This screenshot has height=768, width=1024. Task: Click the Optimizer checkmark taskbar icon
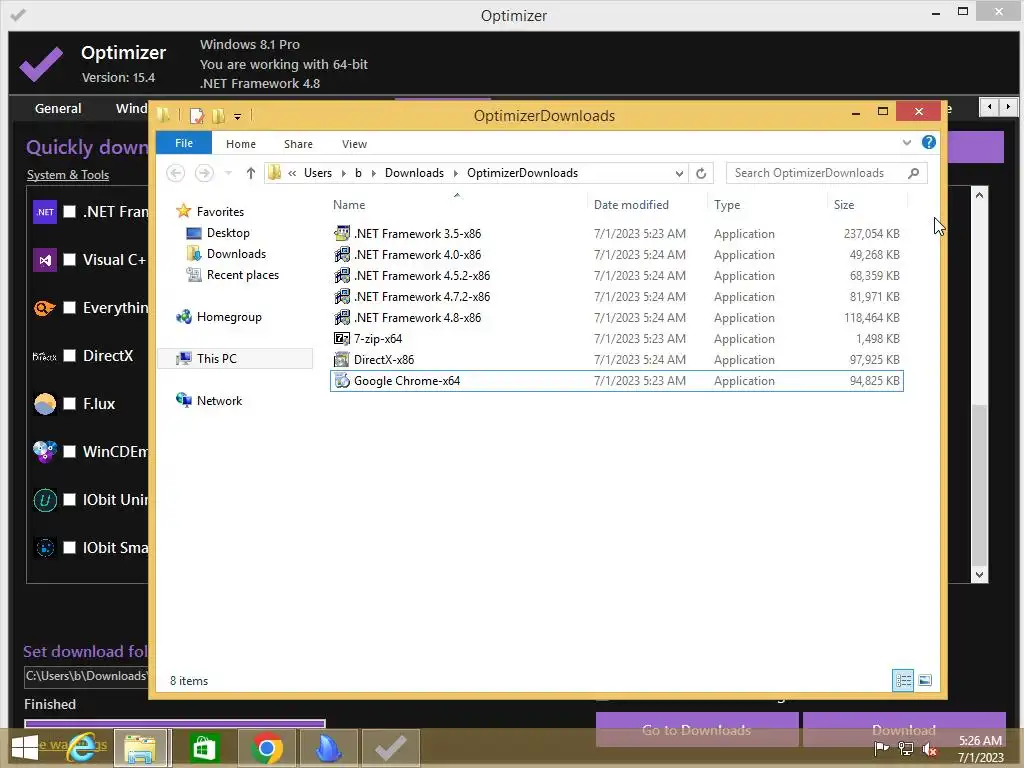pos(391,748)
